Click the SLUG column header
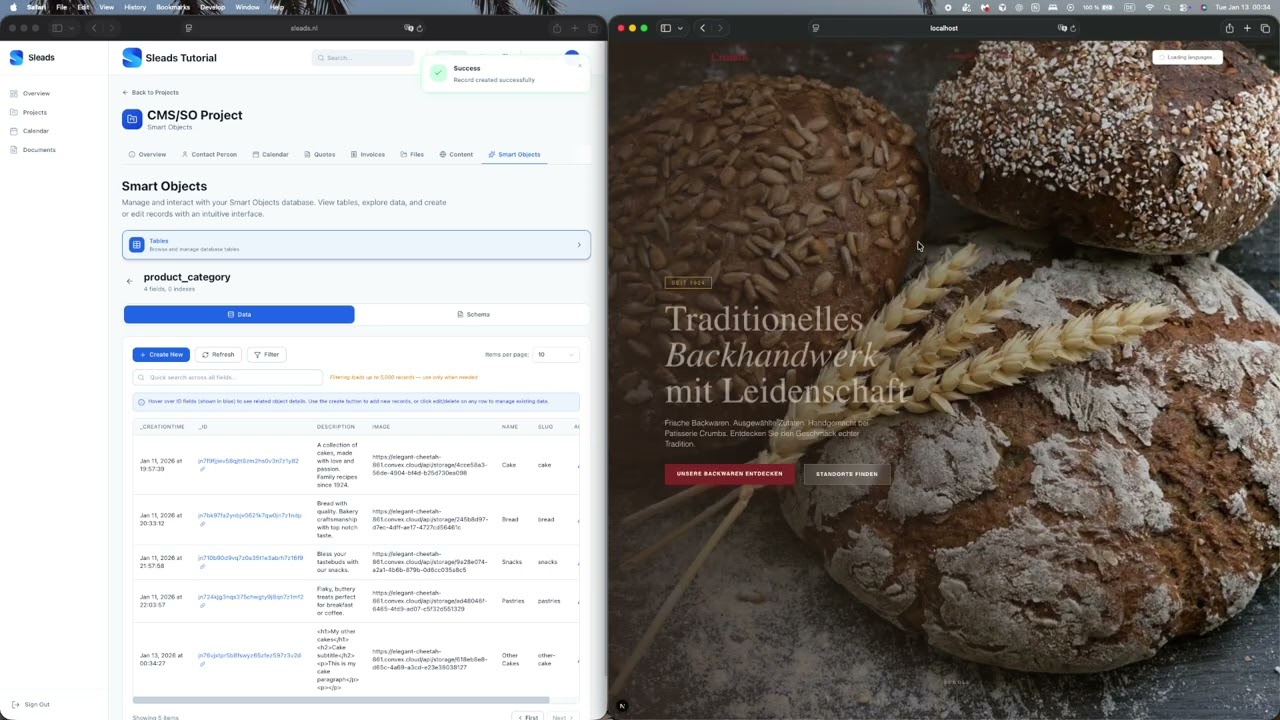The image size is (1280, 720). click(x=545, y=427)
